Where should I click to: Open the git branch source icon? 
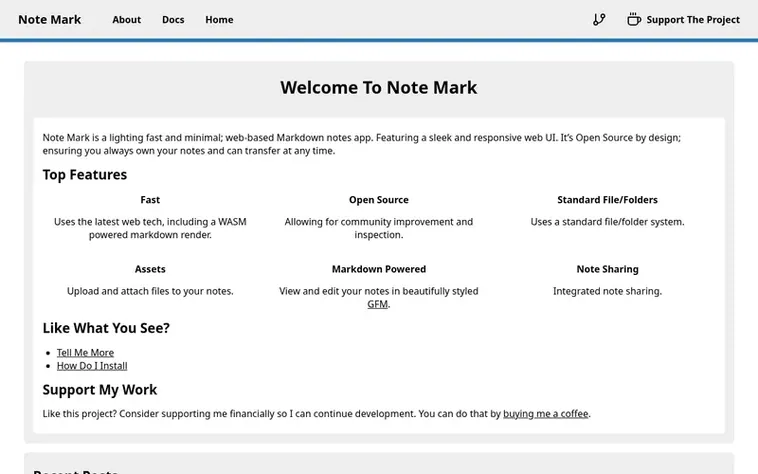599,20
